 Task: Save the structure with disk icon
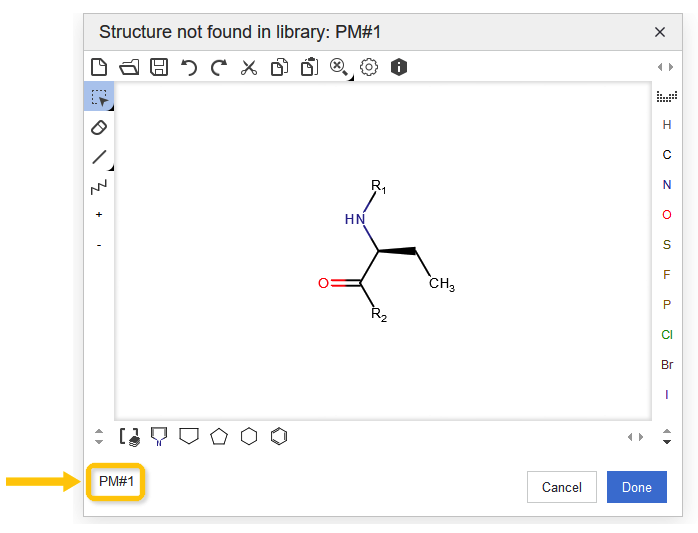[x=159, y=67]
